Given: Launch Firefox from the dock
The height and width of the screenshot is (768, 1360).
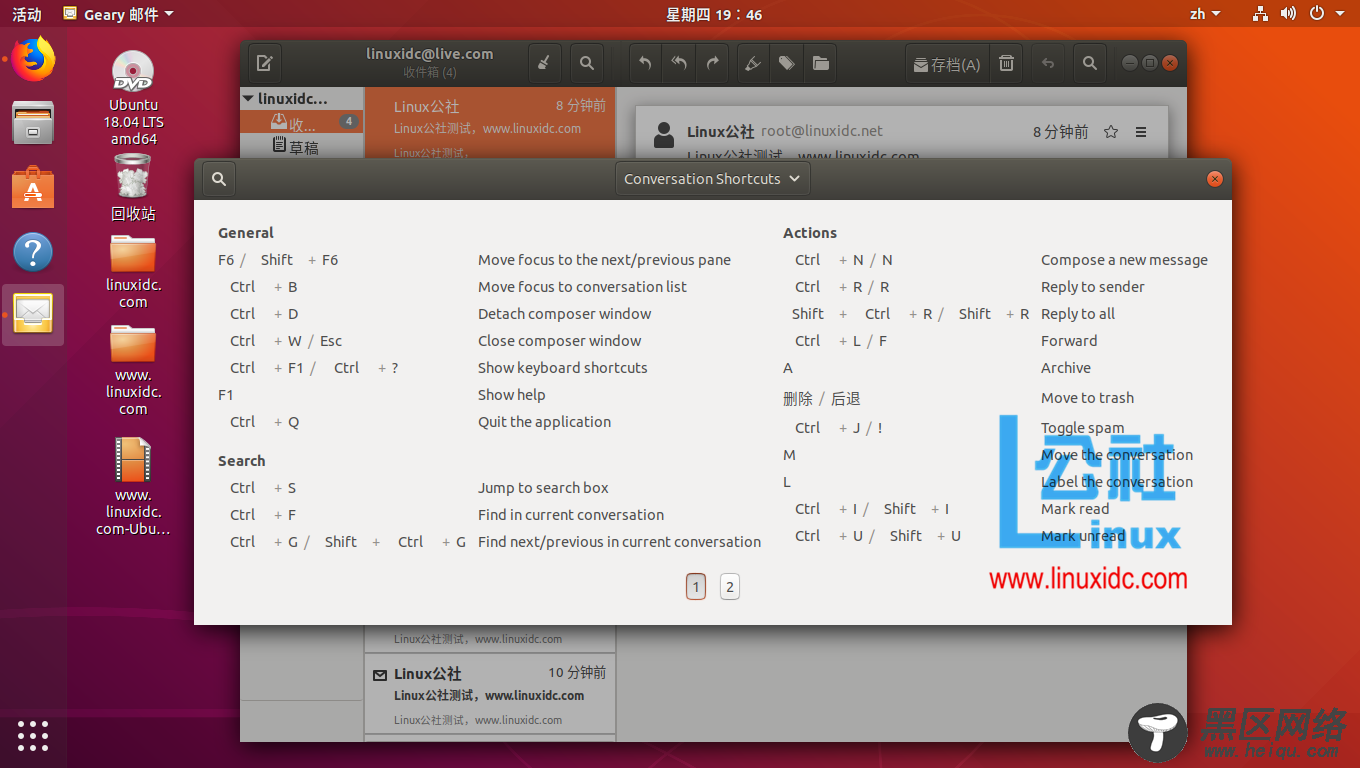Looking at the screenshot, I should point(33,58).
